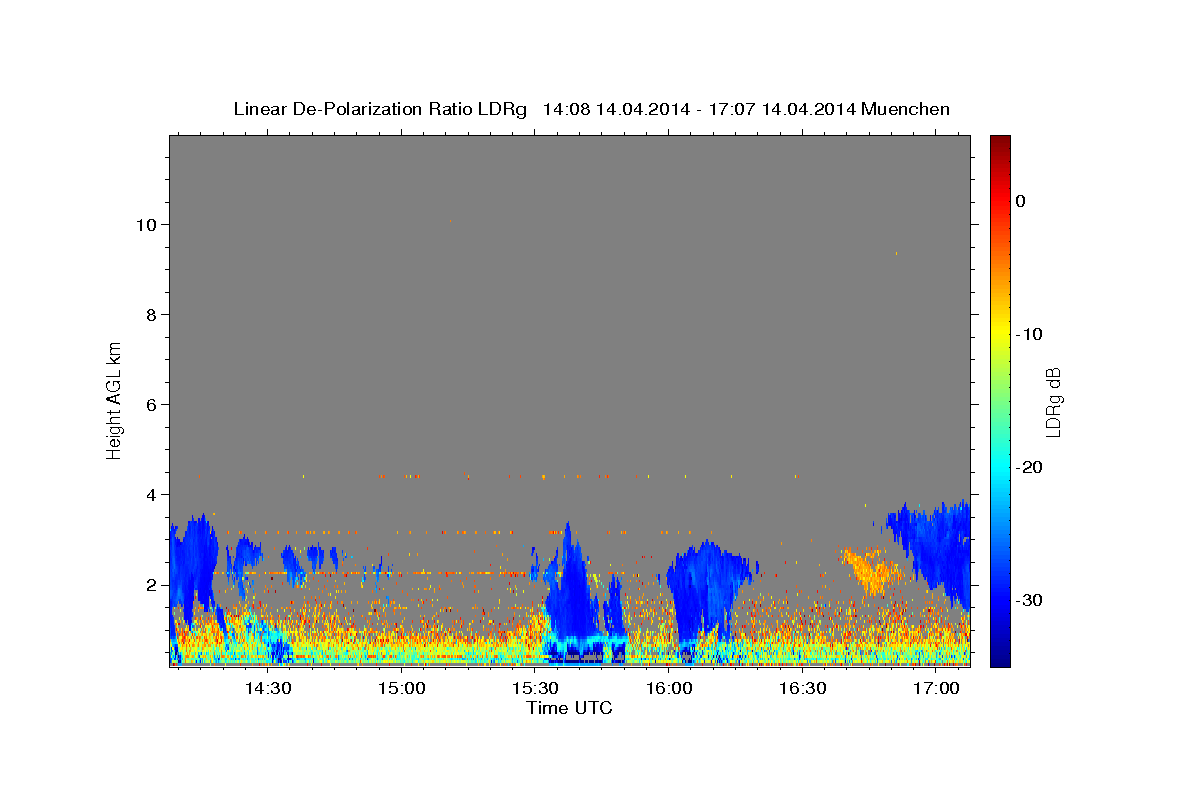The height and width of the screenshot is (800, 1200).
Task: Click the height tick label 10
Action: (x=147, y=224)
